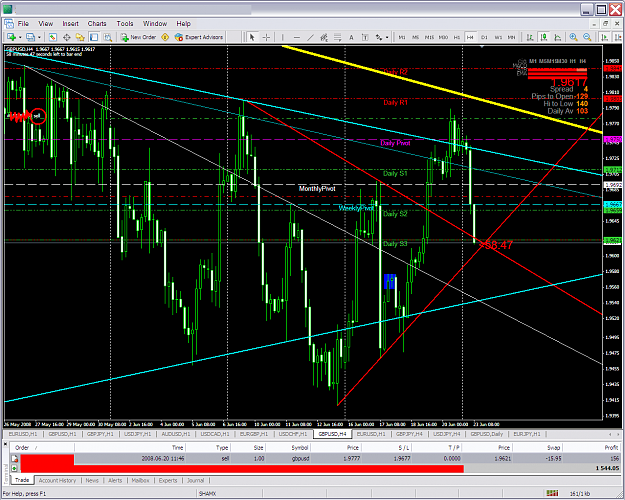Open the Account History terminal tab

coord(57,480)
